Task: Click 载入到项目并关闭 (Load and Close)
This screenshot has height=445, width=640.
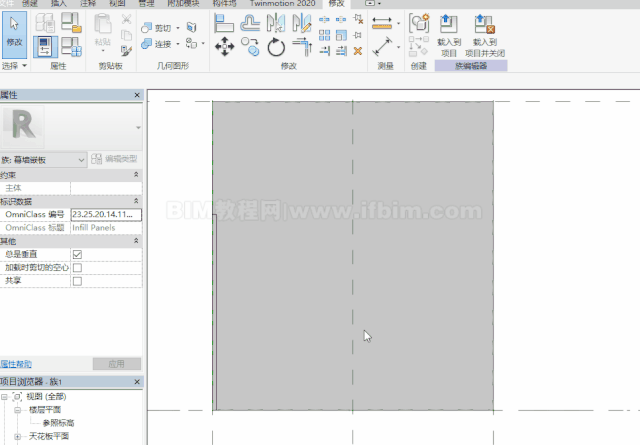Action: 485,35
